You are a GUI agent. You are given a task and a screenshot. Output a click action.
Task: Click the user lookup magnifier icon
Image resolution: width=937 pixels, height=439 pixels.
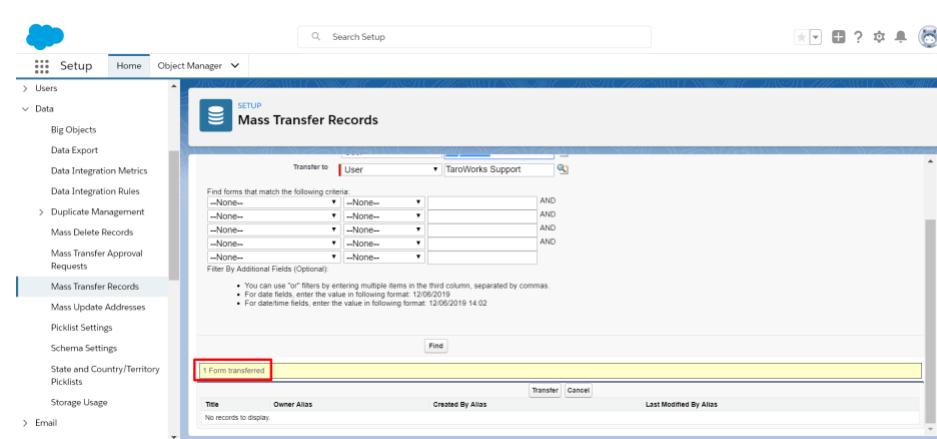(562, 169)
